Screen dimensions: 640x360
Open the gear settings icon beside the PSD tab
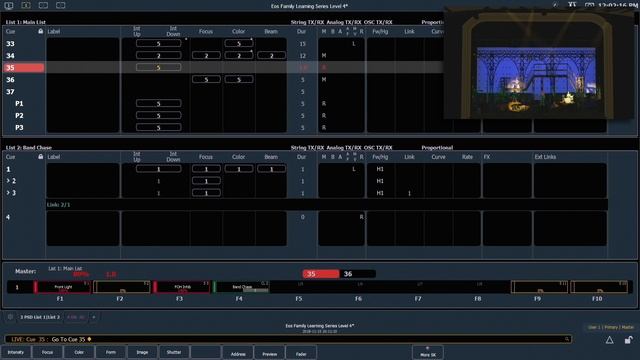coord(10,317)
